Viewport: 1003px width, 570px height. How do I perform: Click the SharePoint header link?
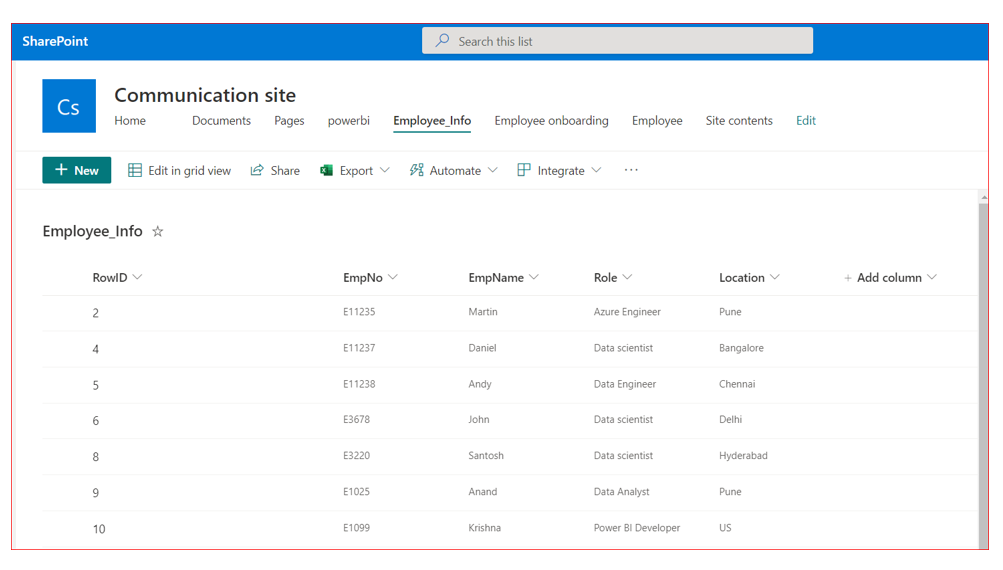click(55, 41)
